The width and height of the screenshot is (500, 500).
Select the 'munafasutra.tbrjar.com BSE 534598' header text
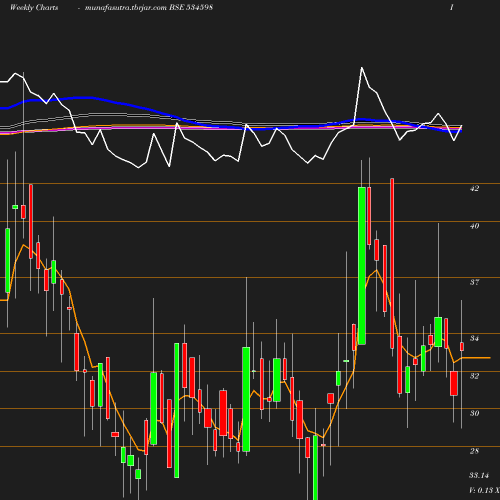pyautogui.click(x=149, y=7)
